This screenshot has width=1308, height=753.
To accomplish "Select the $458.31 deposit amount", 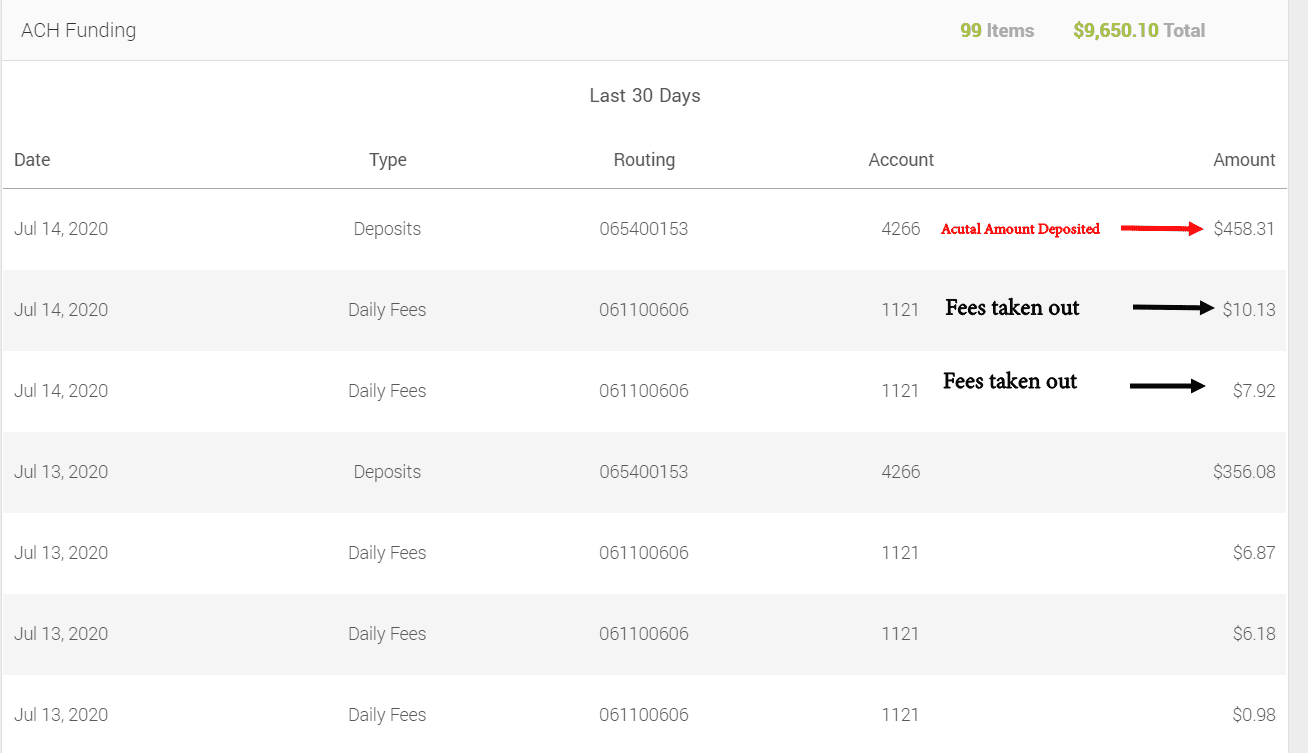I will pyautogui.click(x=1244, y=229).
